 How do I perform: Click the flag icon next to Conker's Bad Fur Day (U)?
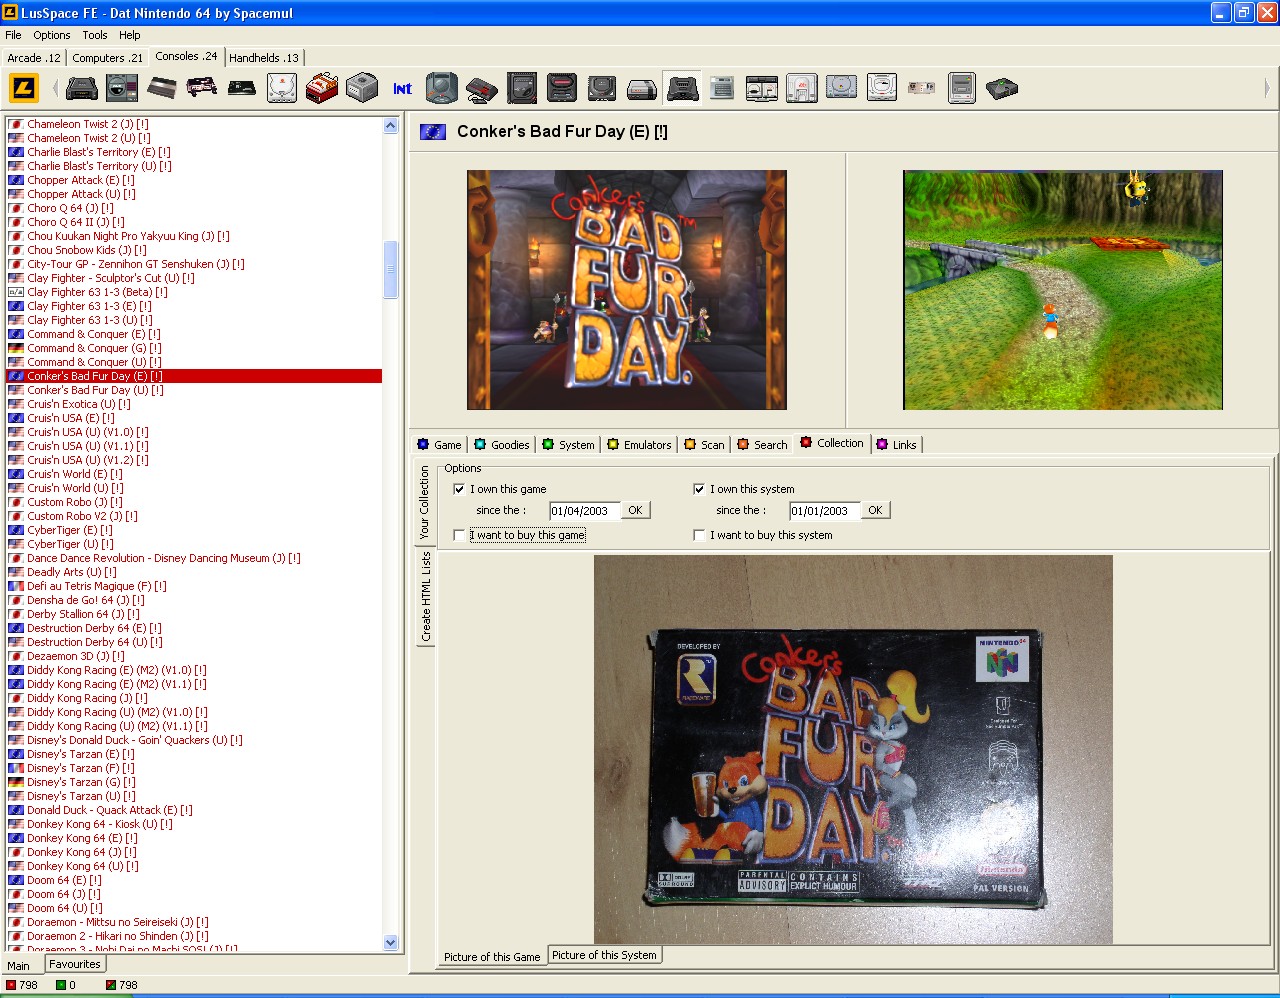15,390
